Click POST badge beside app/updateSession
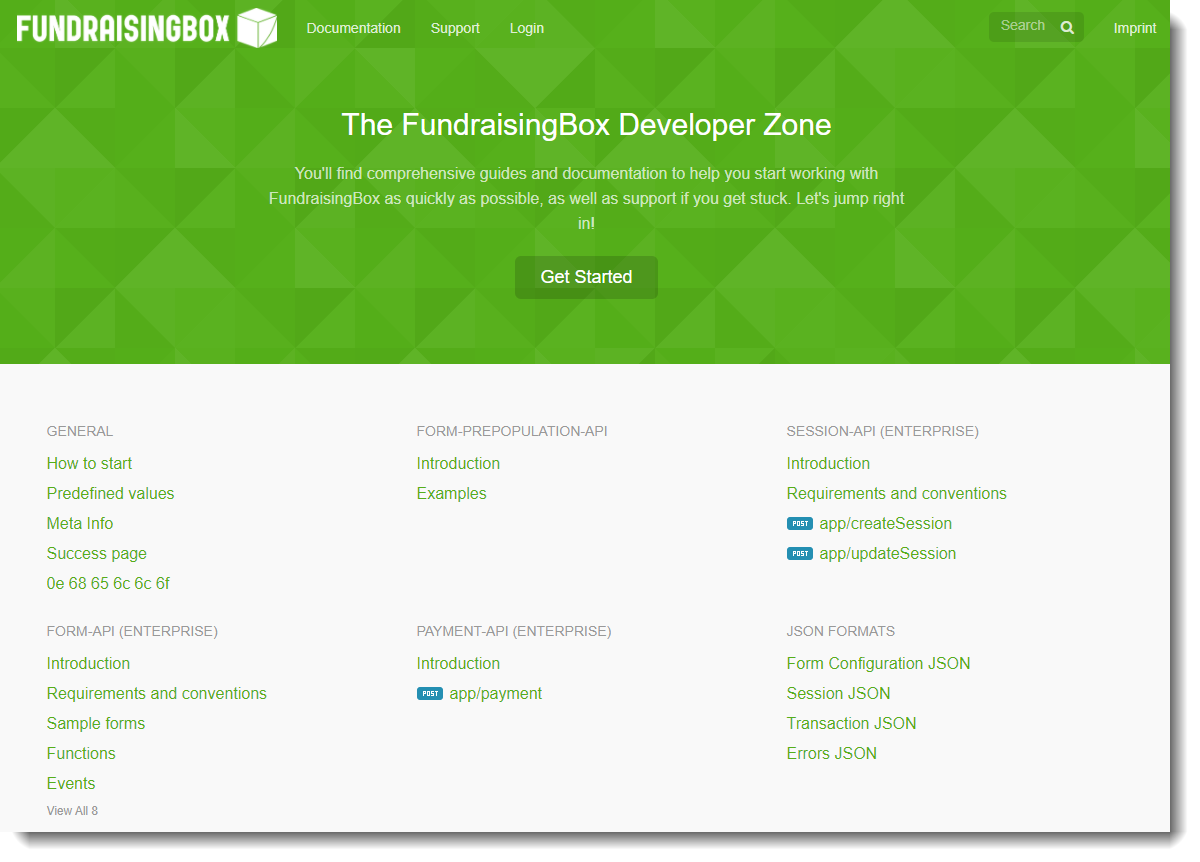The image size is (1200, 862). point(799,553)
